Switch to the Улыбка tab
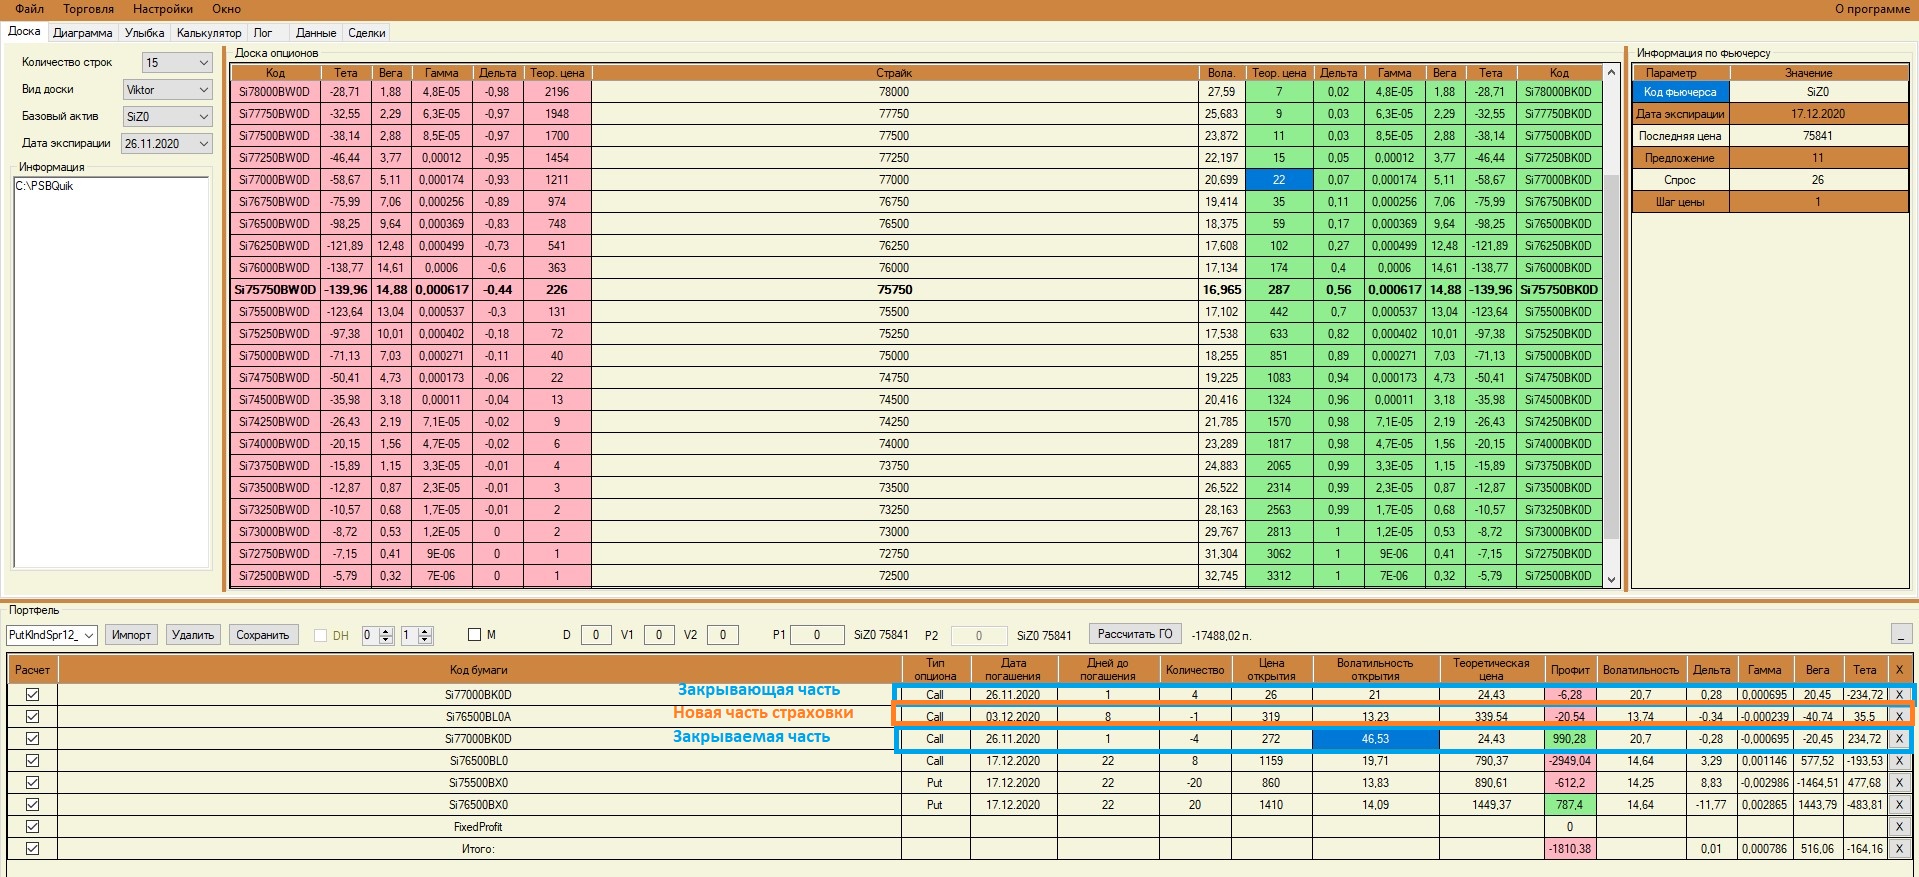Viewport: 1919px width, 877px height. point(144,33)
